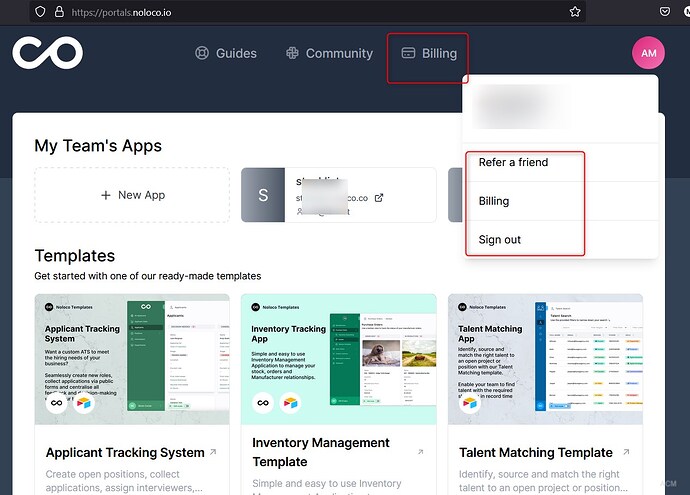Click the arrow icon next to Inventory Management Template

pos(421,452)
